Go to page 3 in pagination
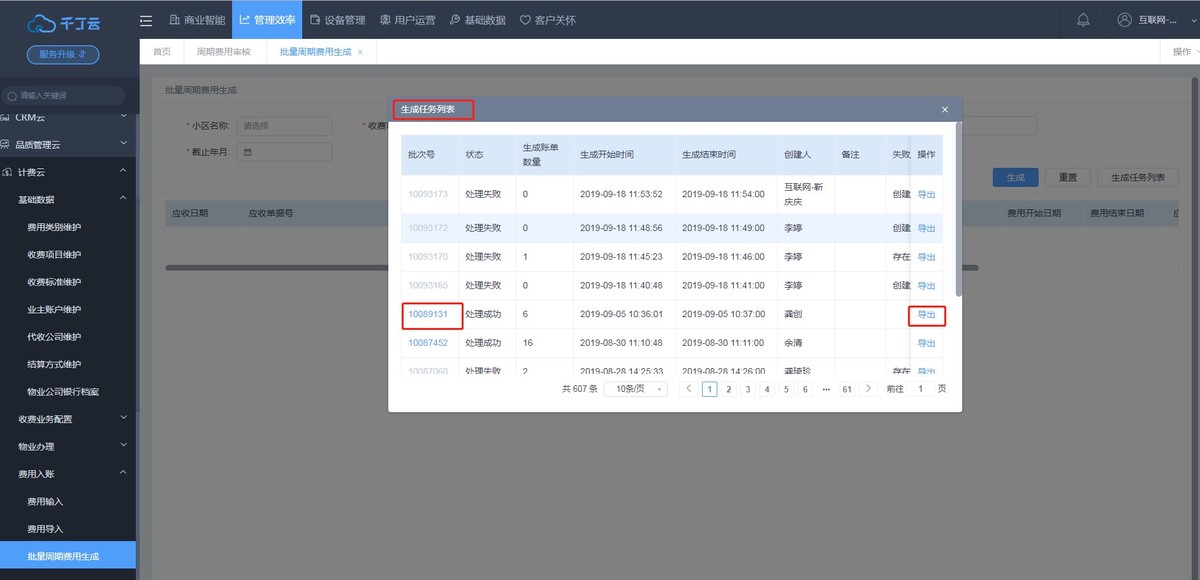1200x580 pixels. [x=747, y=389]
